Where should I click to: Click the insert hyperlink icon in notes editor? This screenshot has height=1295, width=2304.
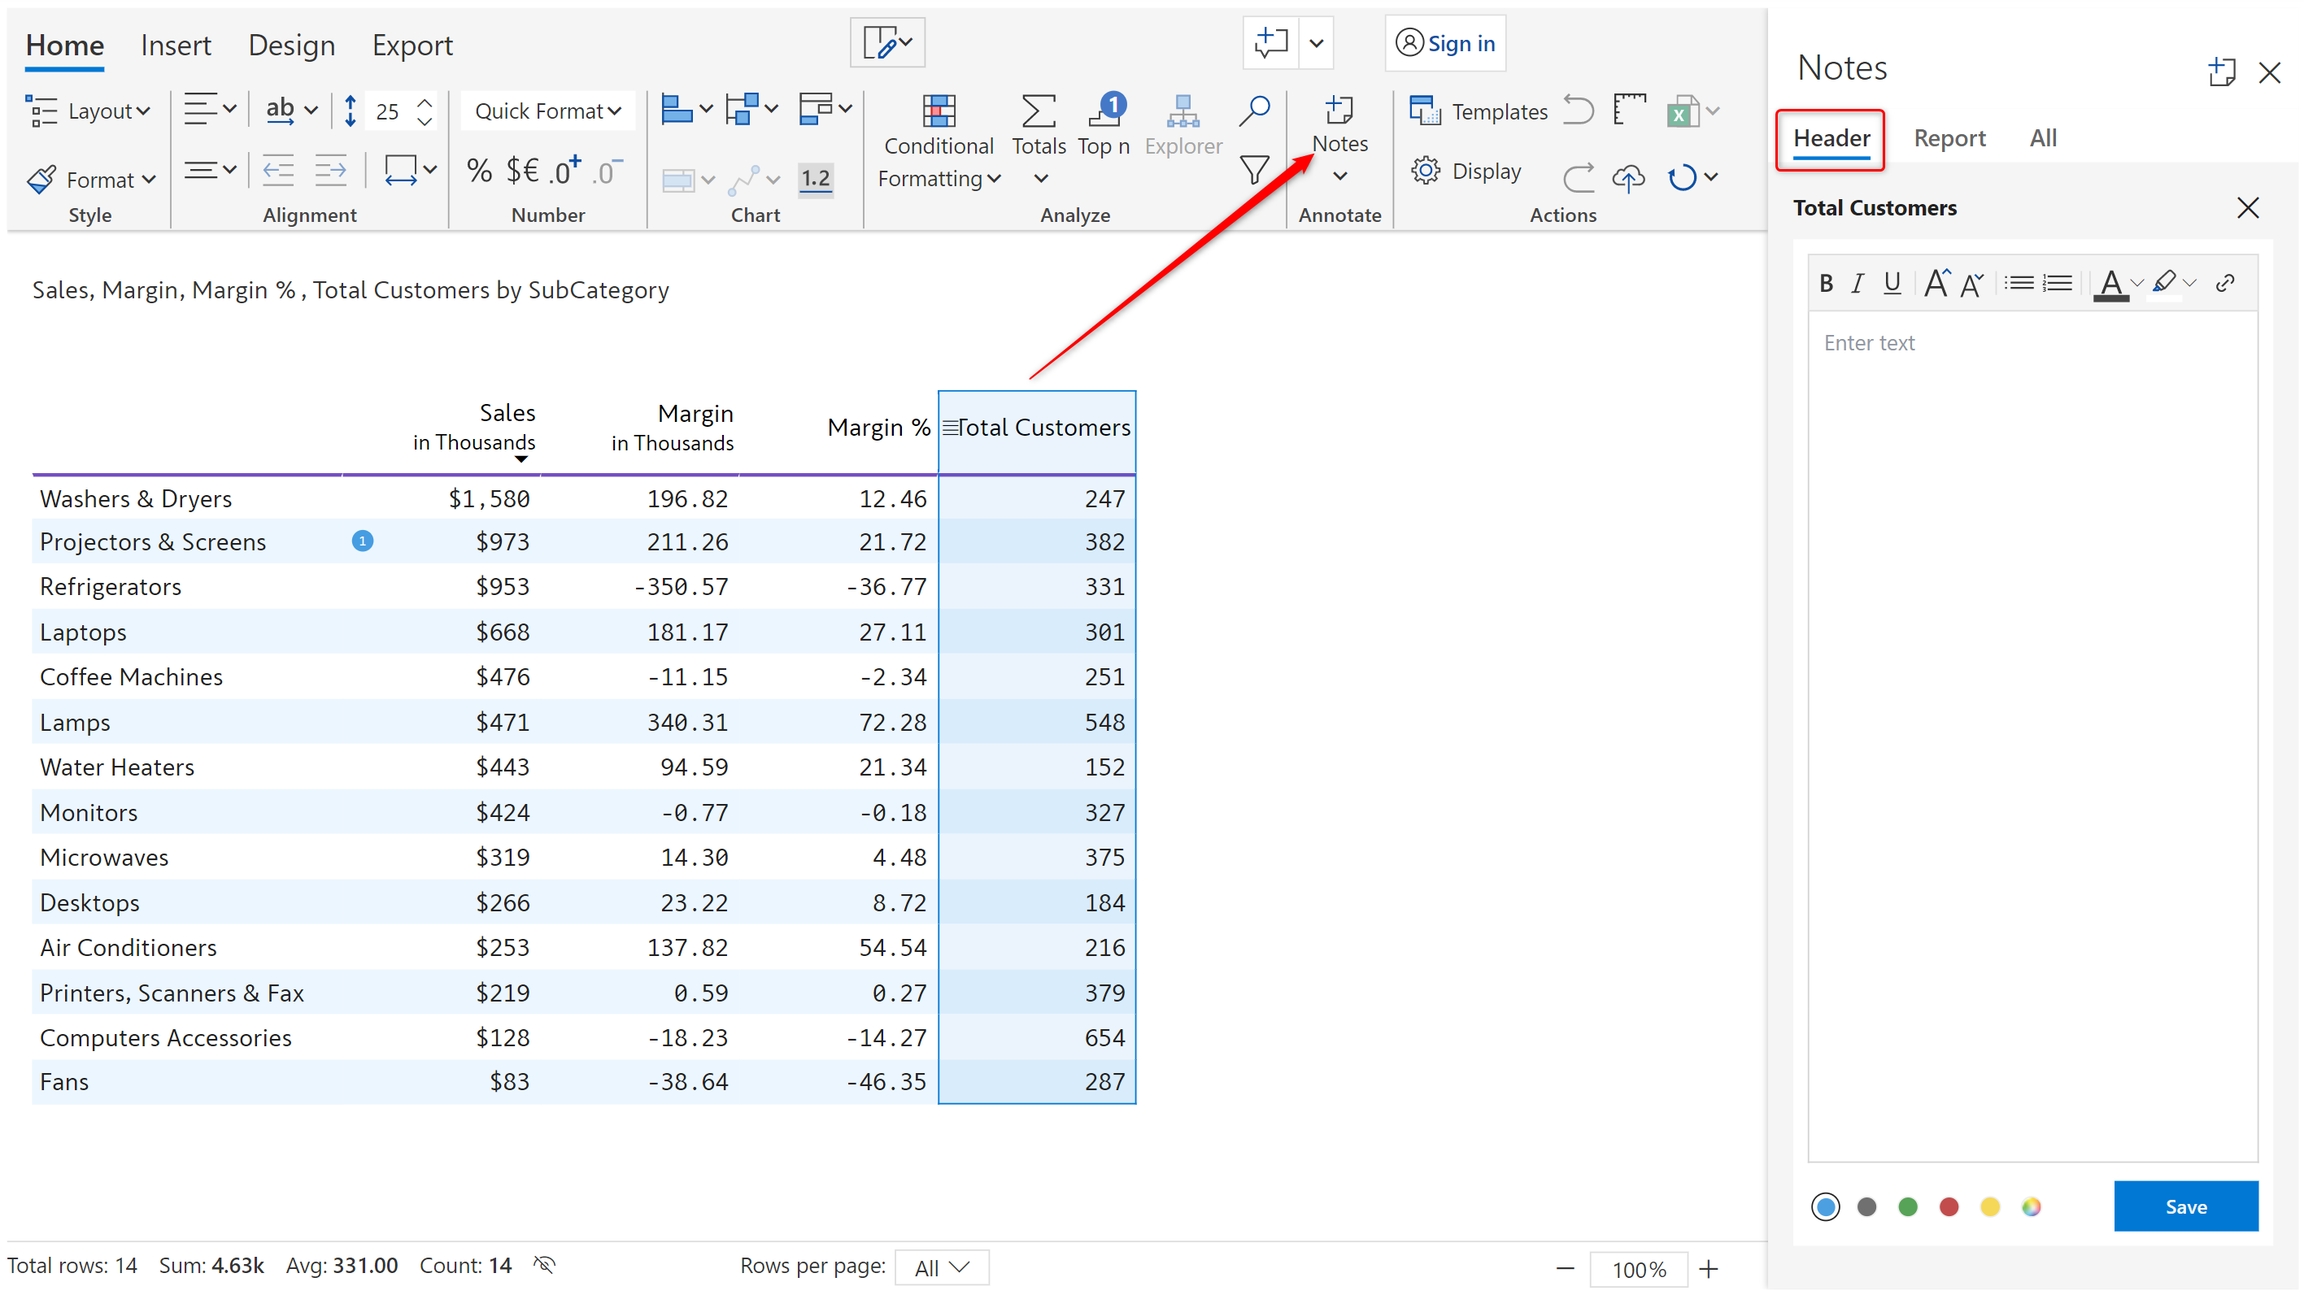coord(2225,283)
